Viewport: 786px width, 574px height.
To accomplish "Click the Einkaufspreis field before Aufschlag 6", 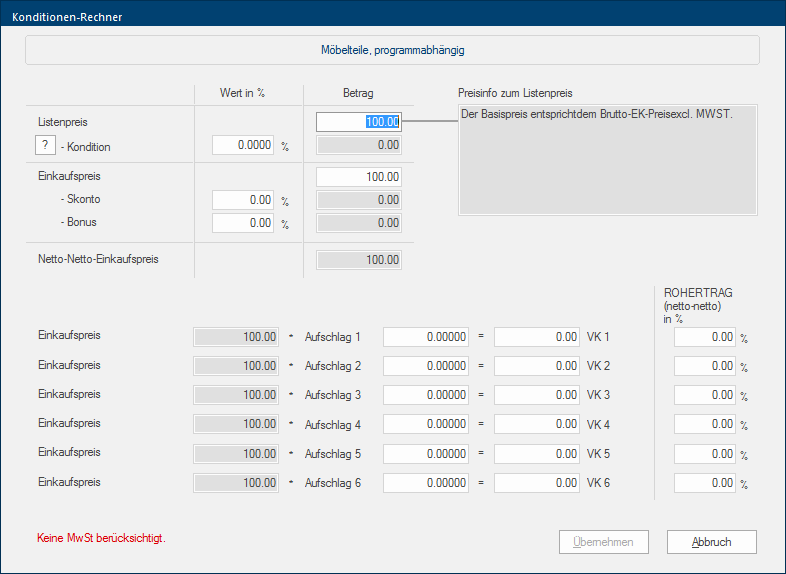I will click(x=236, y=483).
